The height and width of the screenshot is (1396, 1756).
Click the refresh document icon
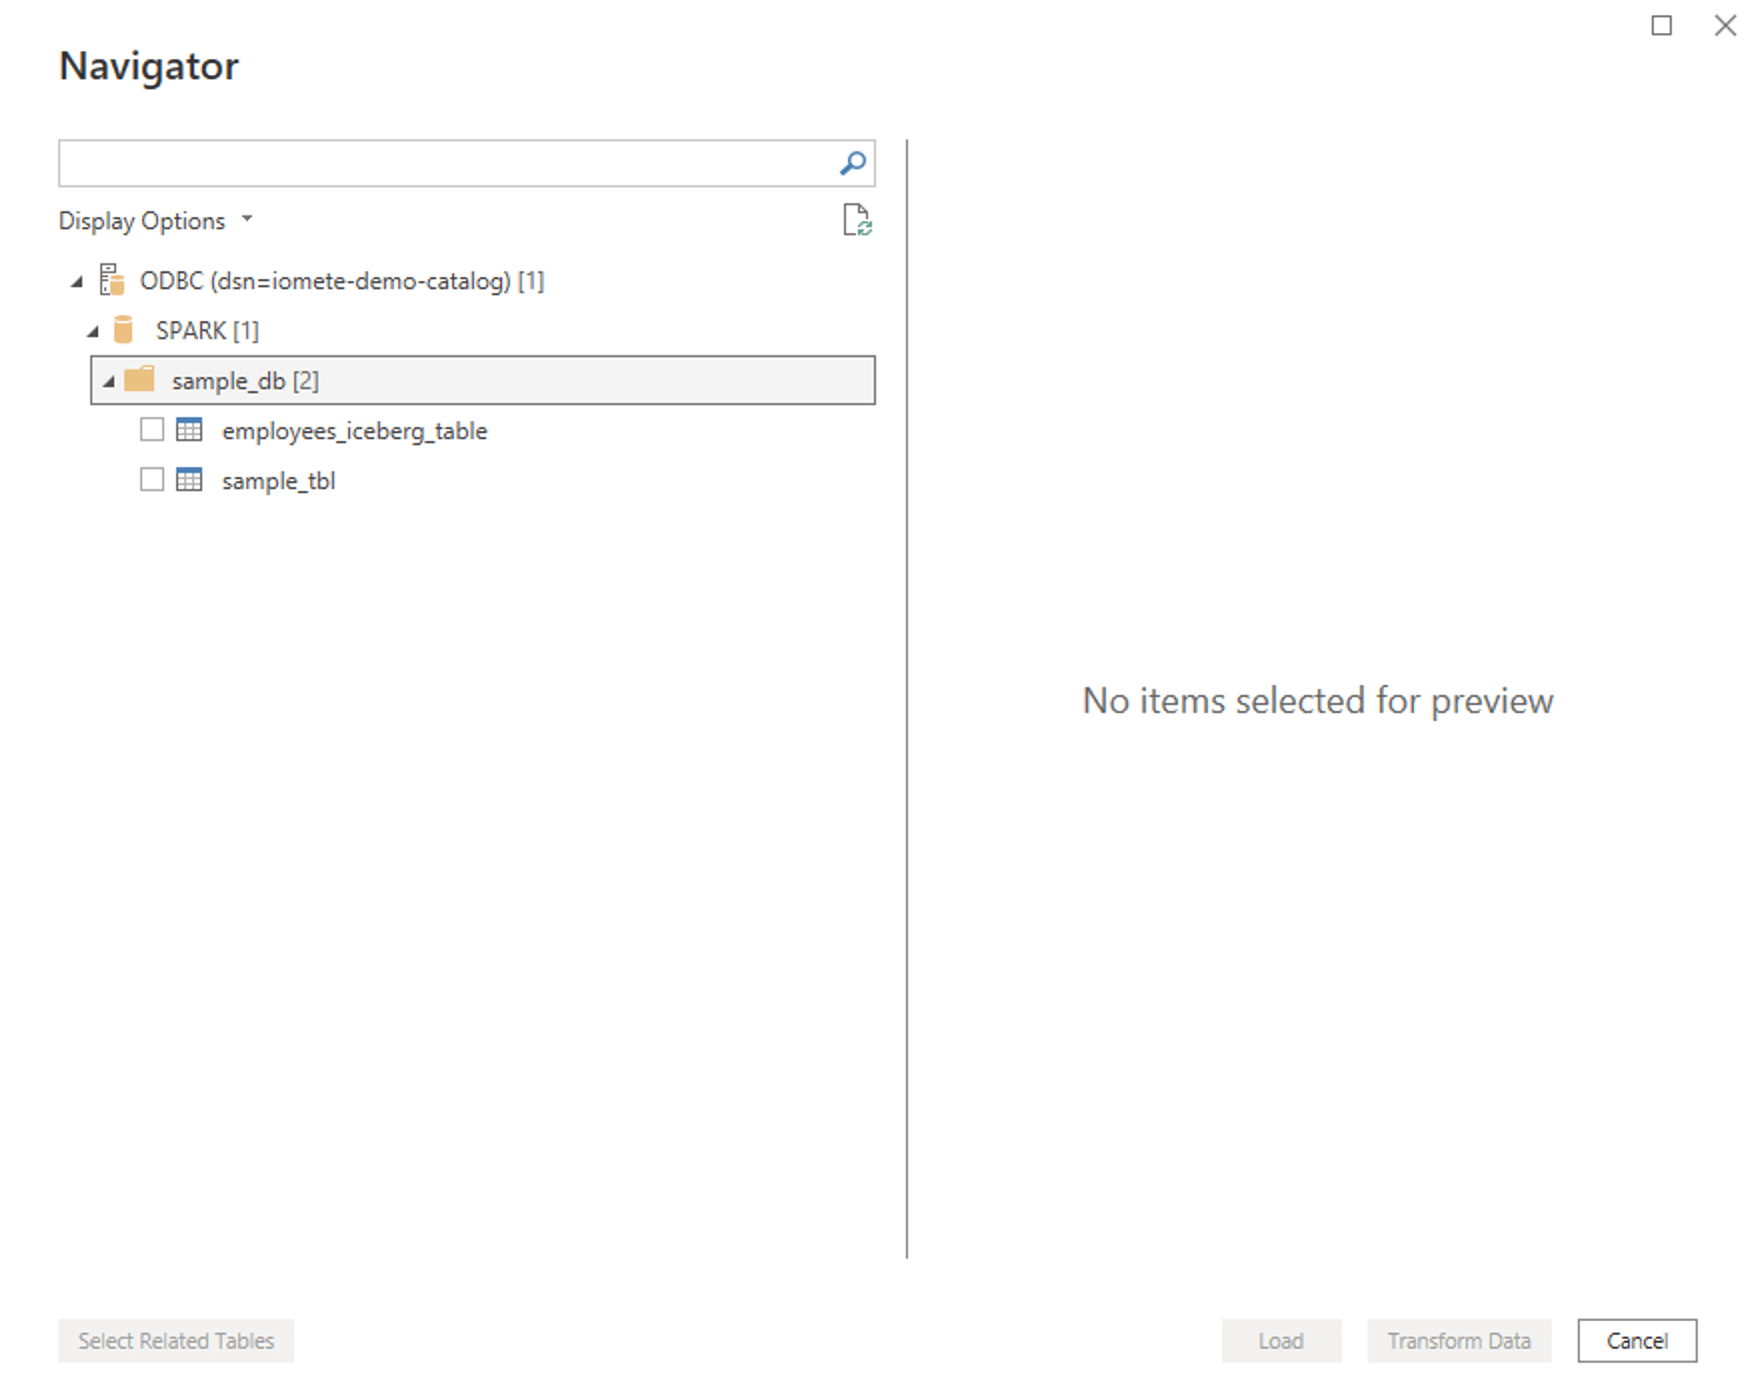coord(857,220)
